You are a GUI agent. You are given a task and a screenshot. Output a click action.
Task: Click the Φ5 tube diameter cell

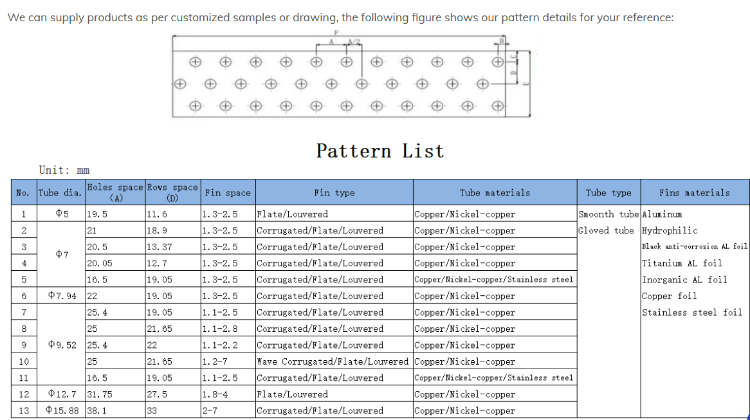(x=61, y=214)
